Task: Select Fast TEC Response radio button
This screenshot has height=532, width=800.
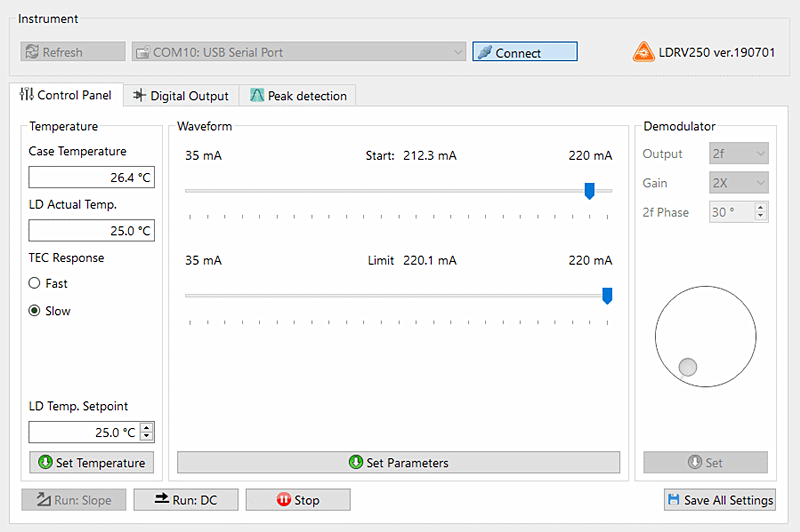Action: pyautogui.click(x=35, y=284)
